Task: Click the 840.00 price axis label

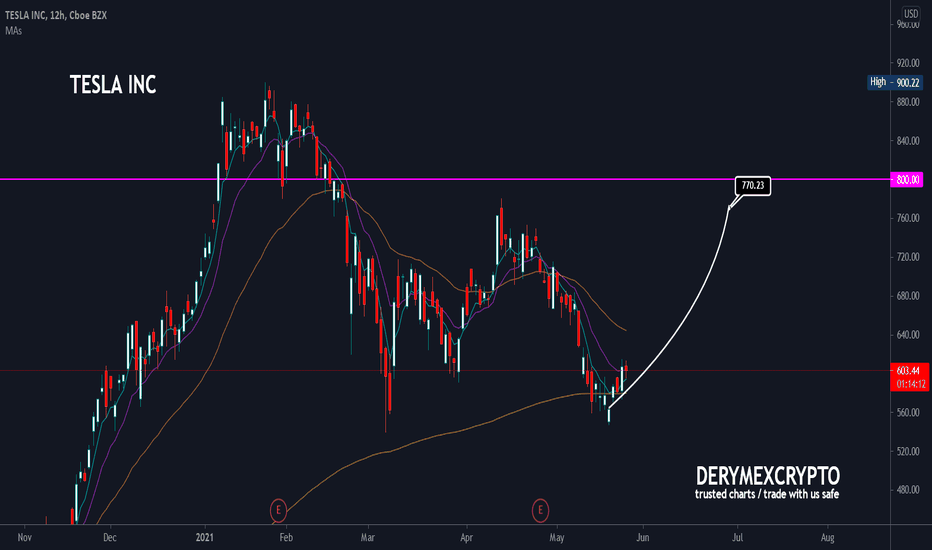Action: point(908,141)
